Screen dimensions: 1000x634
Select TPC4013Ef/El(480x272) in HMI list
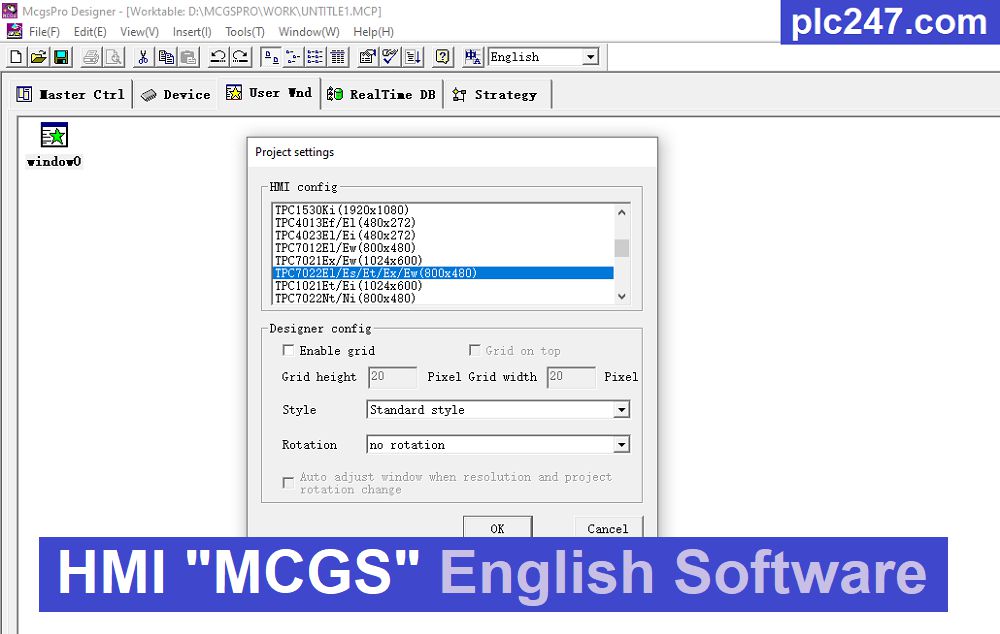(443, 223)
